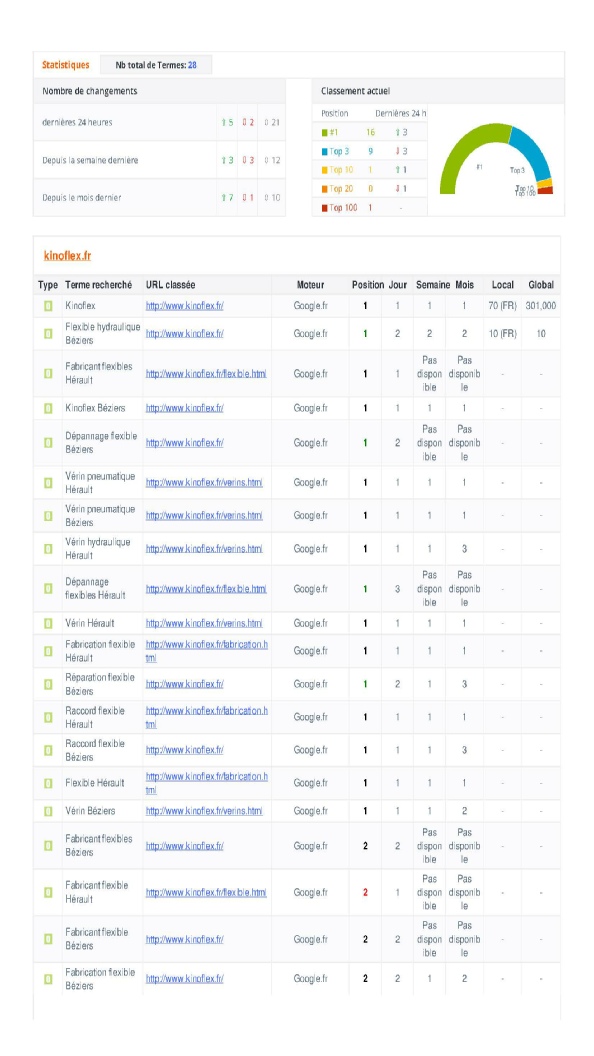Click type icon for Fabrication flexible Hérault
This screenshot has width=594, height=1056.
[x=48, y=651]
